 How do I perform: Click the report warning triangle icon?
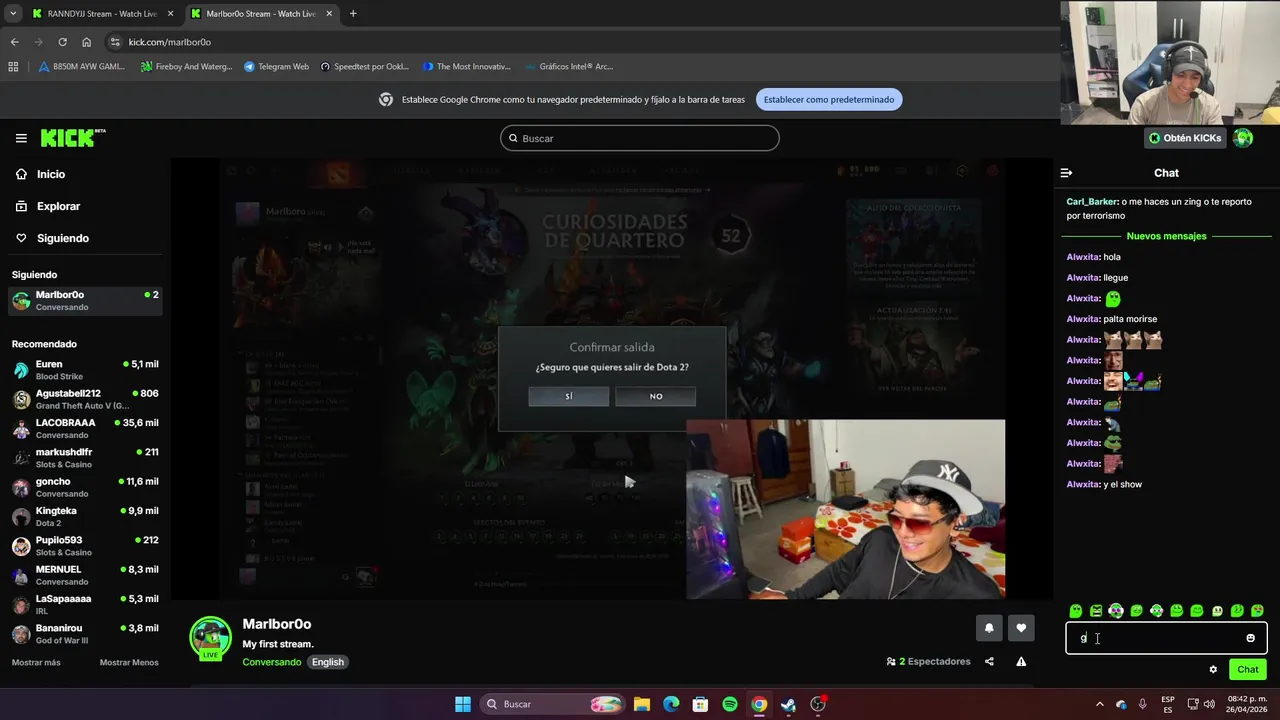pyautogui.click(x=1021, y=661)
